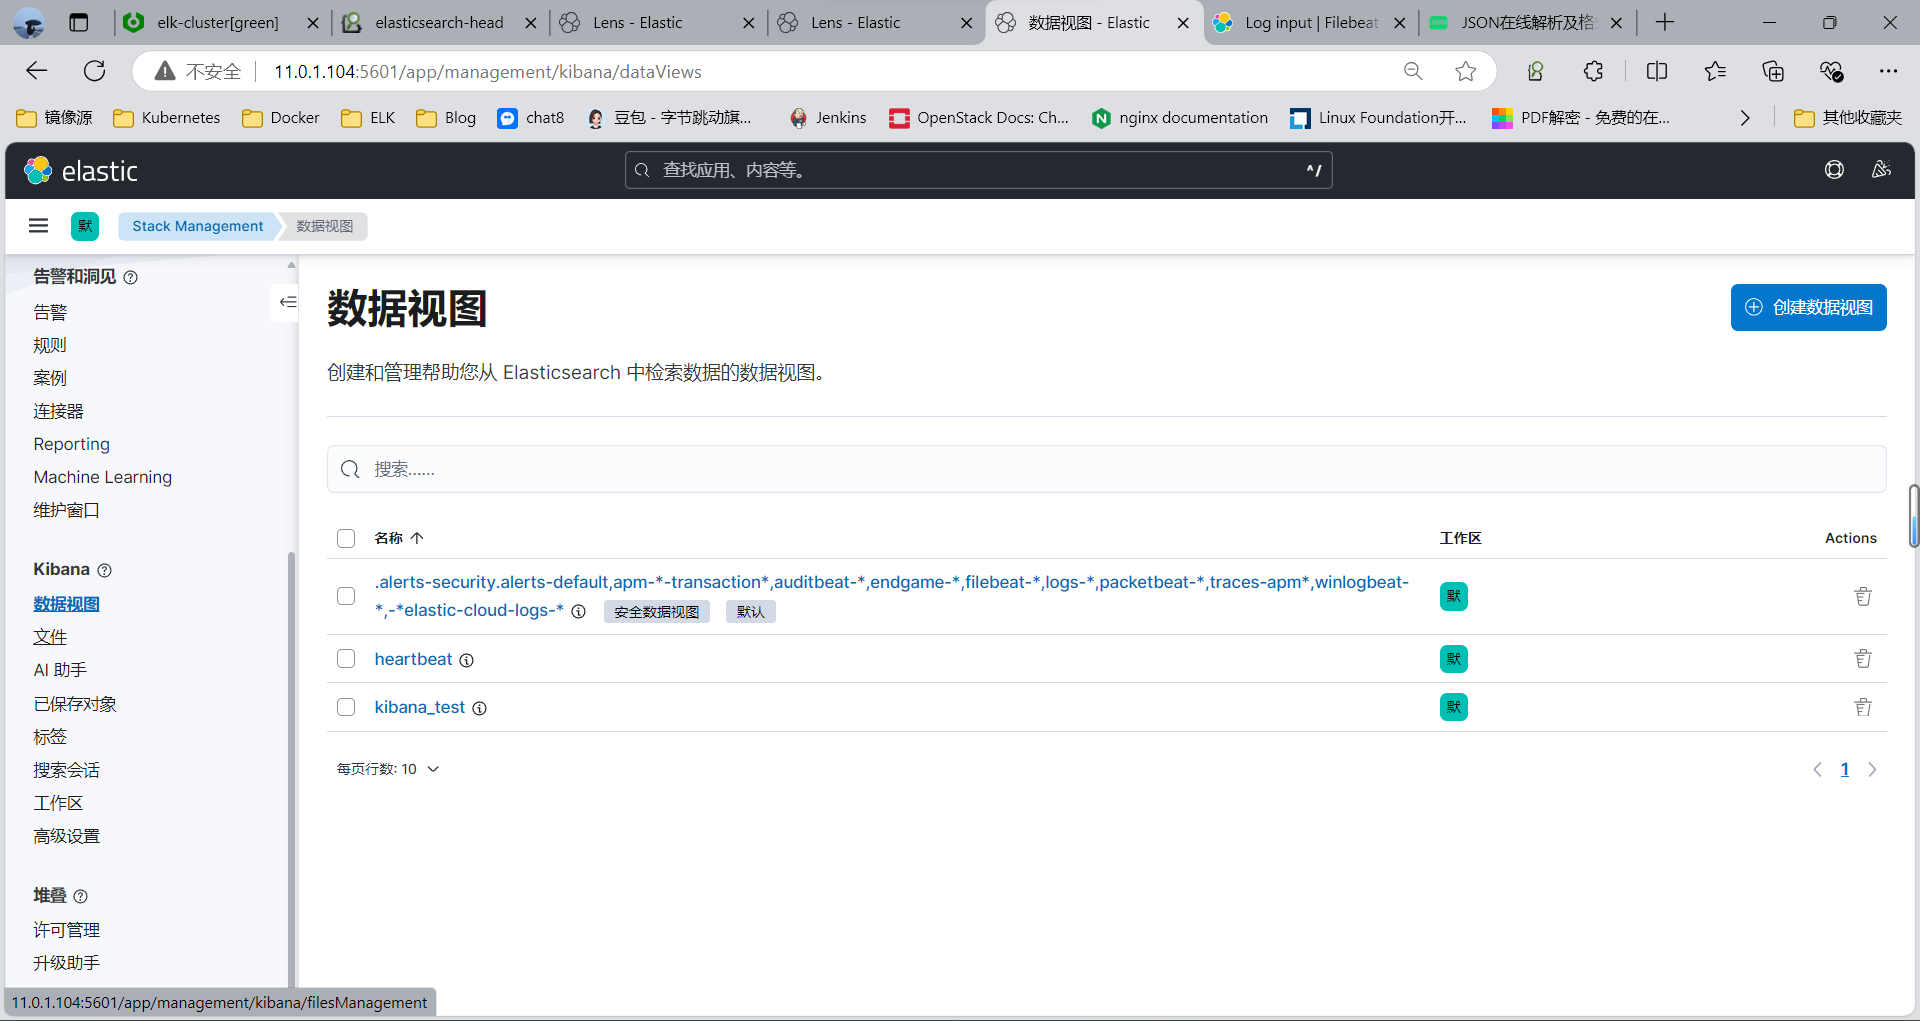Check the kibana_test row checkbox
This screenshot has height=1021, width=1920.
click(346, 707)
